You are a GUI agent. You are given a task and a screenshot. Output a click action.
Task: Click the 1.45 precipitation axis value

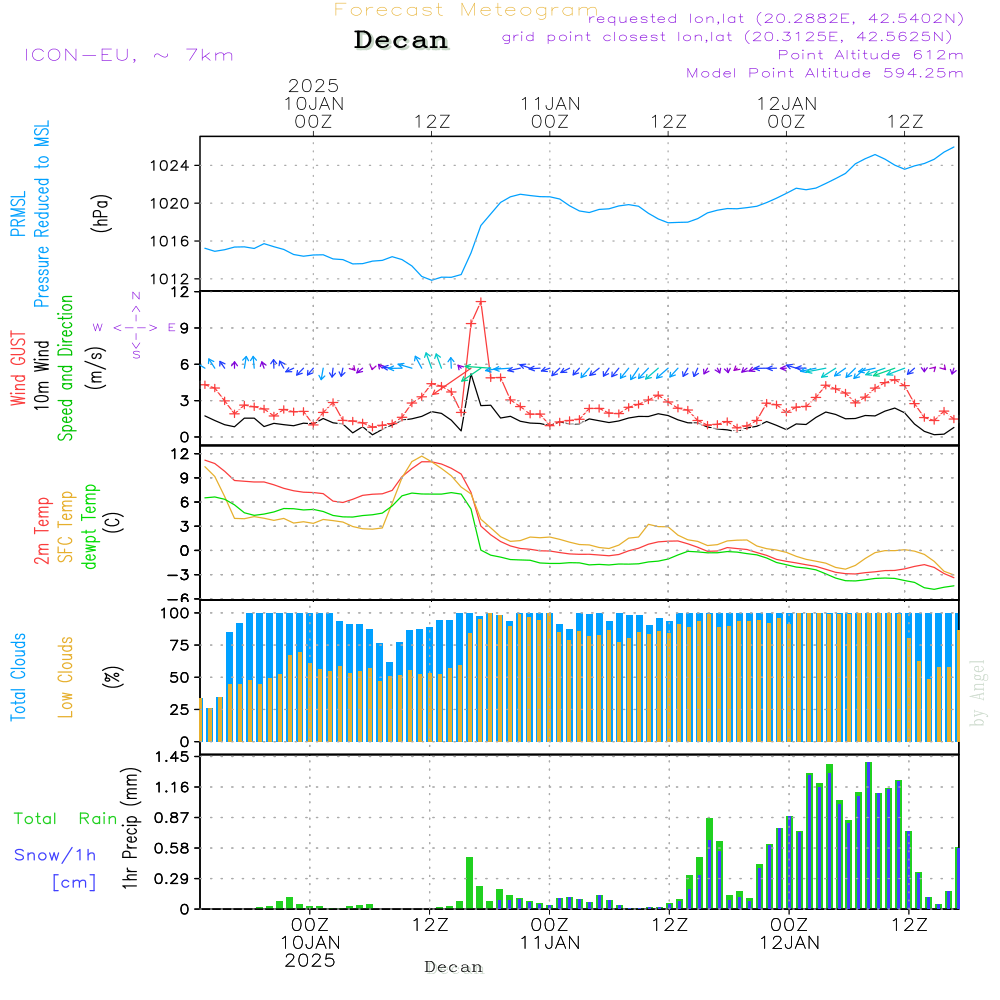pyautogui.click(x=172, y=757)
